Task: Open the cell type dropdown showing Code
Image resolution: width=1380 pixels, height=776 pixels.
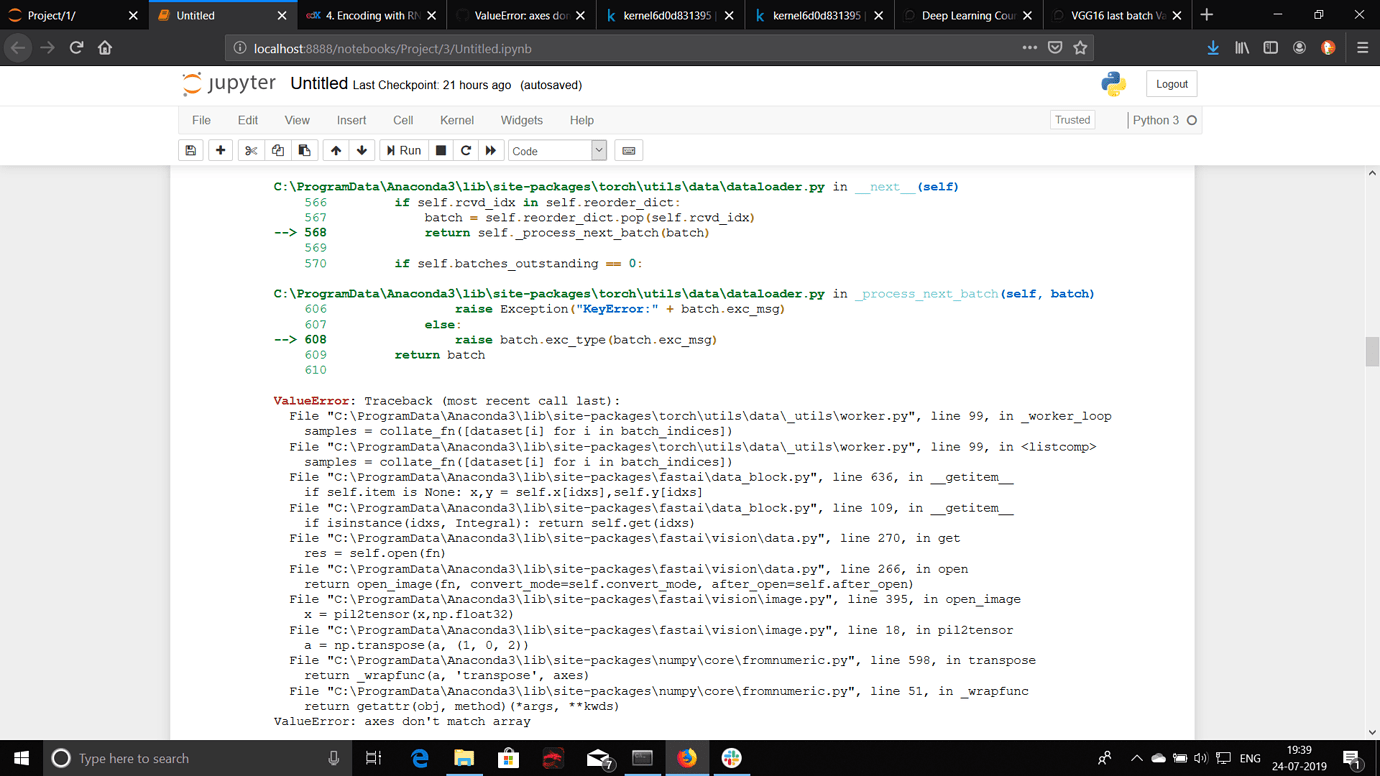Action: click(x=557, y=150)
